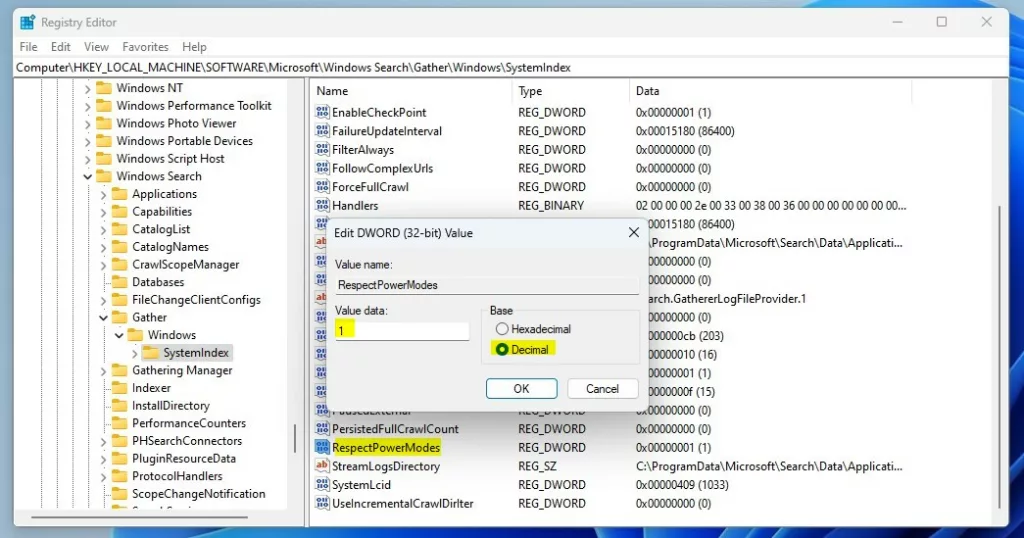Viewport: 1024px width, 538px height.
Task: Click the Windows NT folder icon
Action: coord(104,87)
